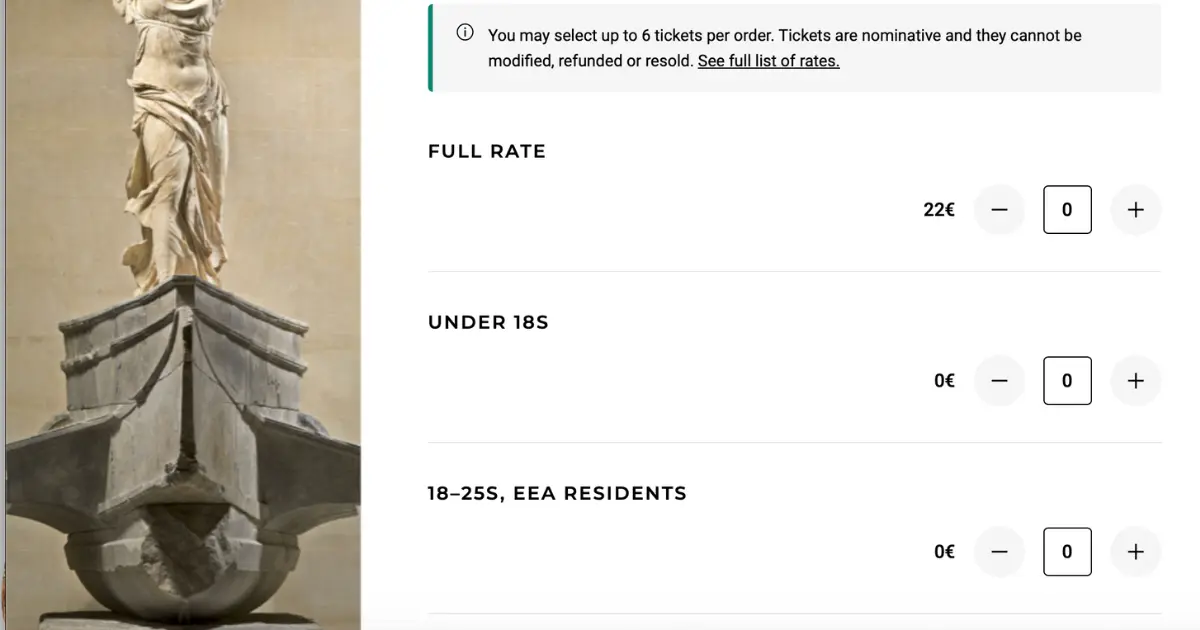Click the FULL RATE heading

pos(487,152)
